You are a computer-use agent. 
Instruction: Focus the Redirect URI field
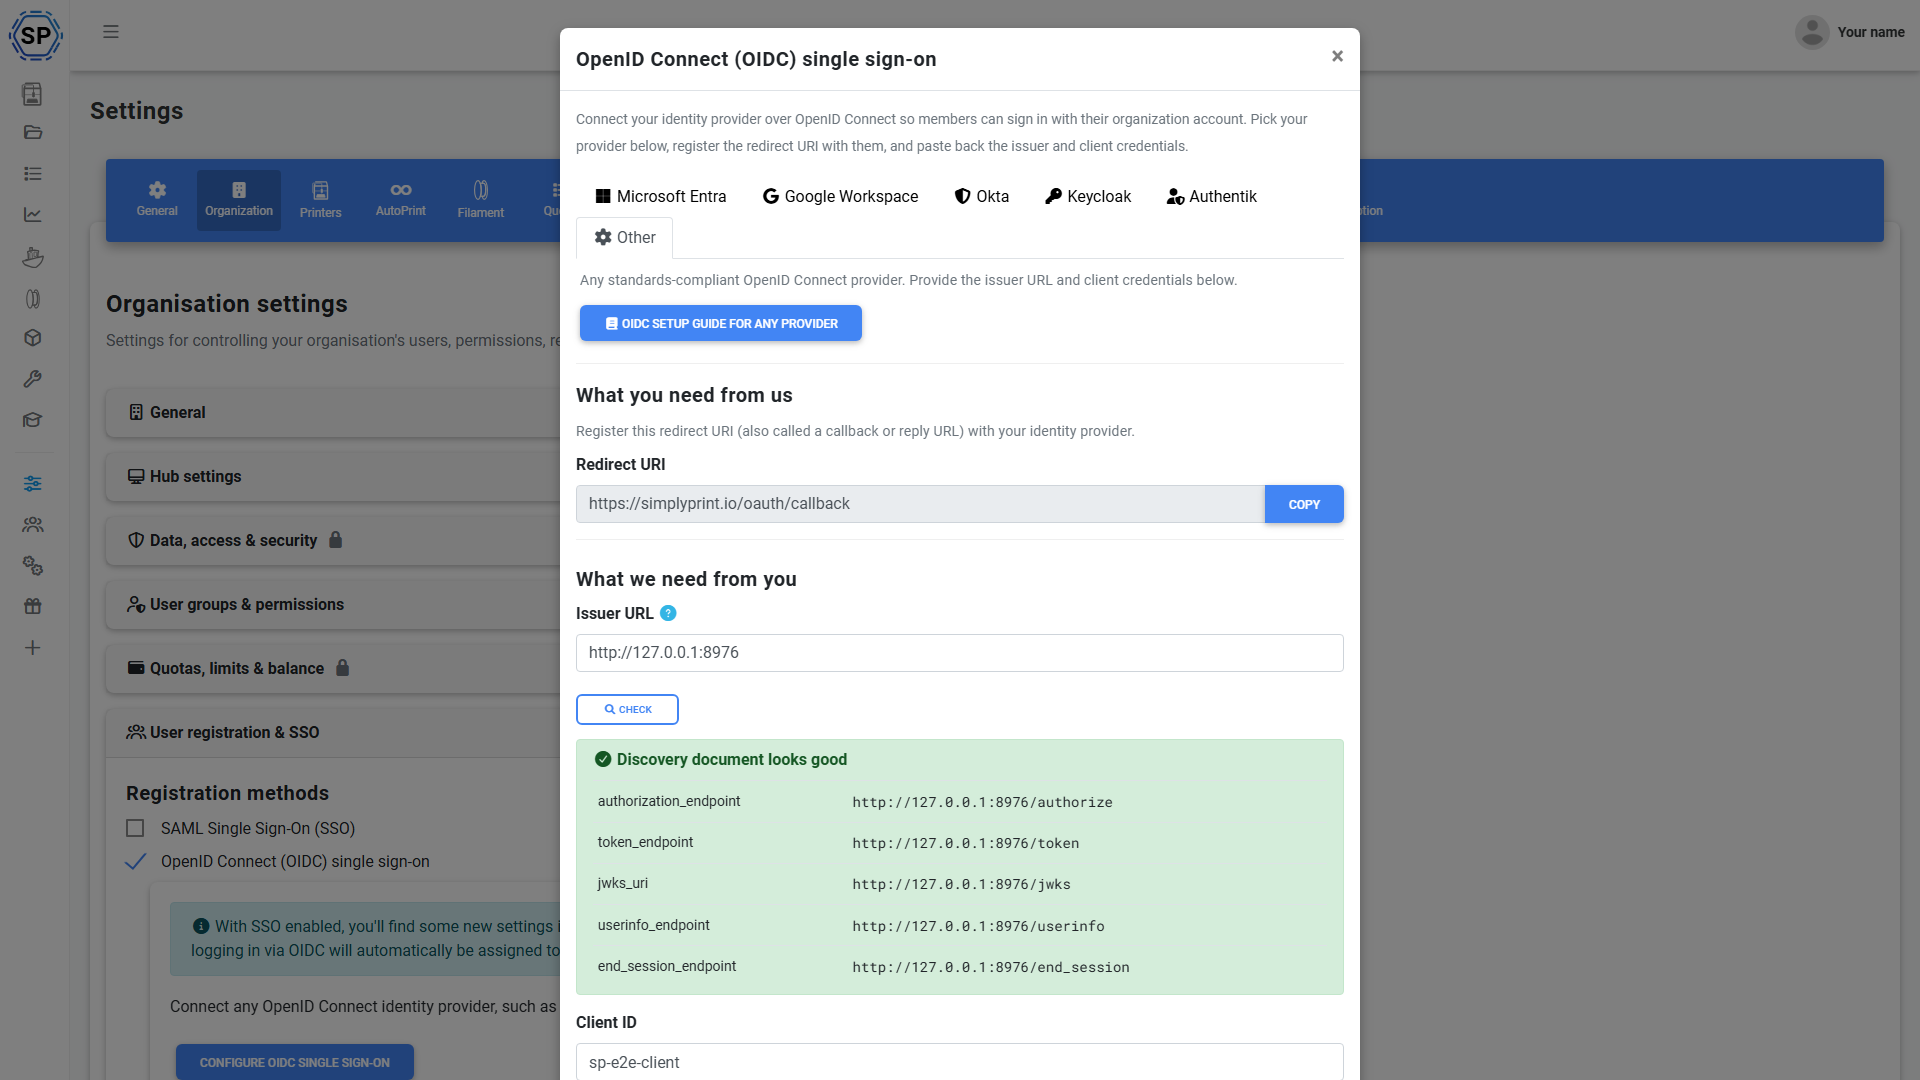click(x=920, y=504)
